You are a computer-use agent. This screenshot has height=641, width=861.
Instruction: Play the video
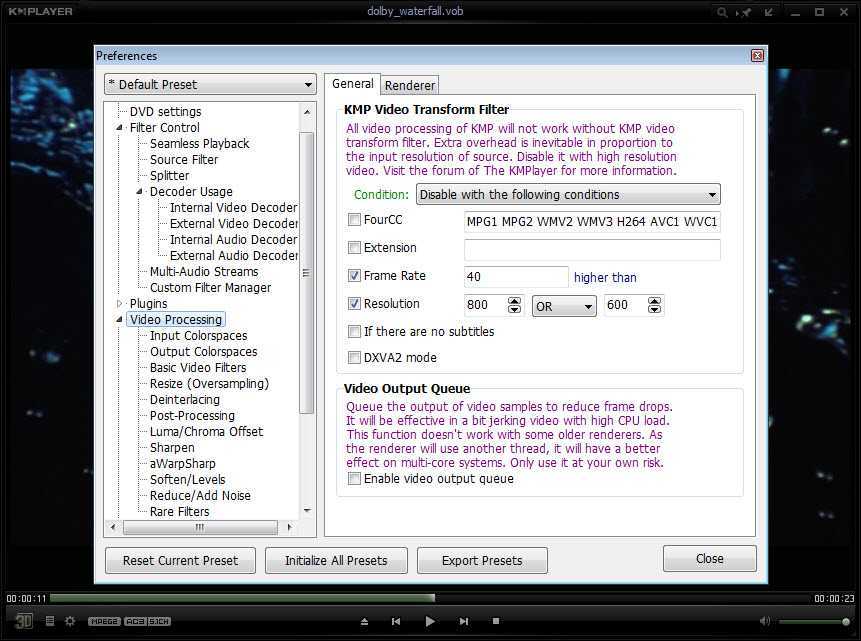tap(430, 621)
